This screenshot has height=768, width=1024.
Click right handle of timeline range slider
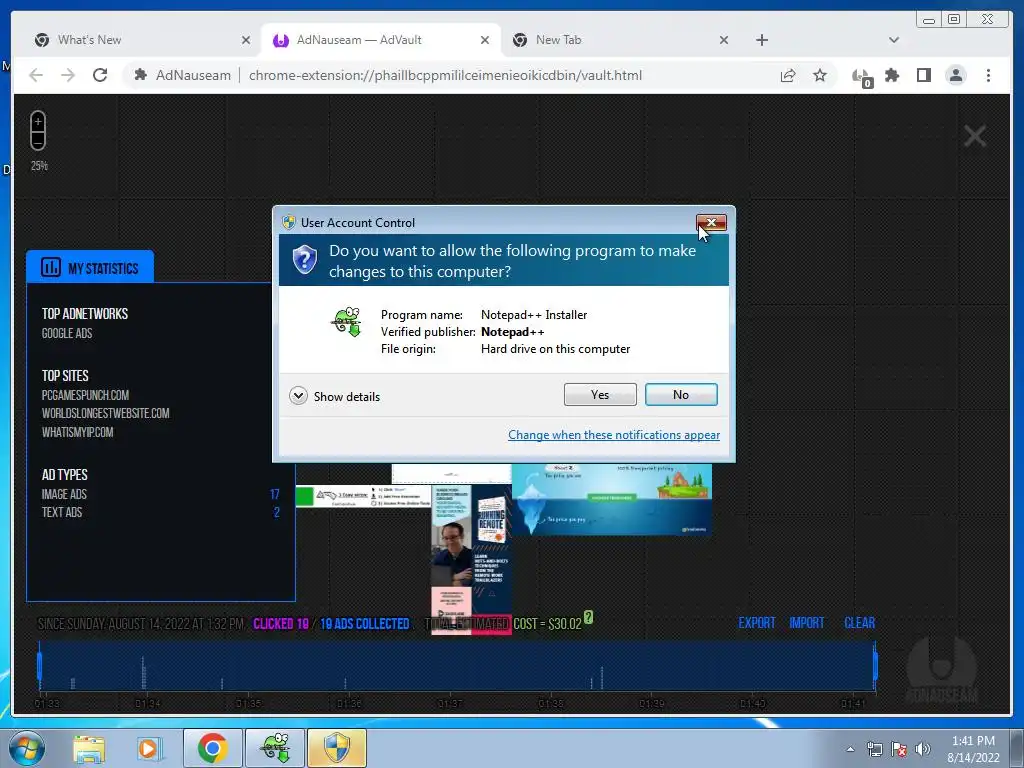pyautogui.click(x=875, y=665)
